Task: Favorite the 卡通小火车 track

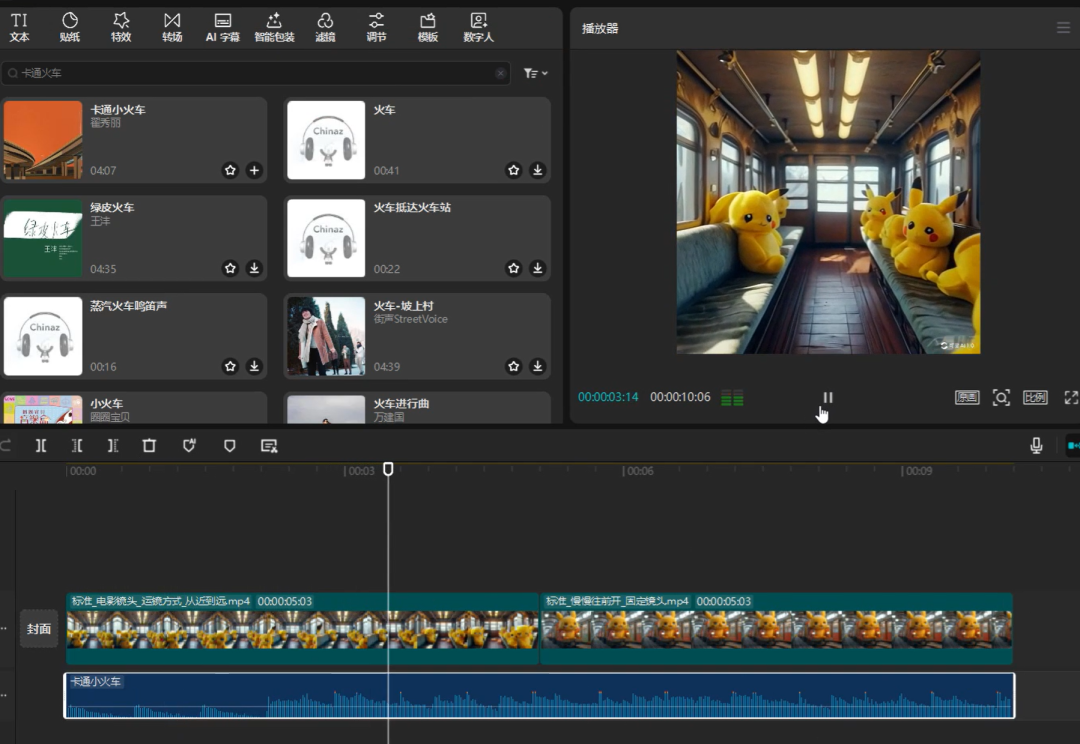Action: coord(230,170)
